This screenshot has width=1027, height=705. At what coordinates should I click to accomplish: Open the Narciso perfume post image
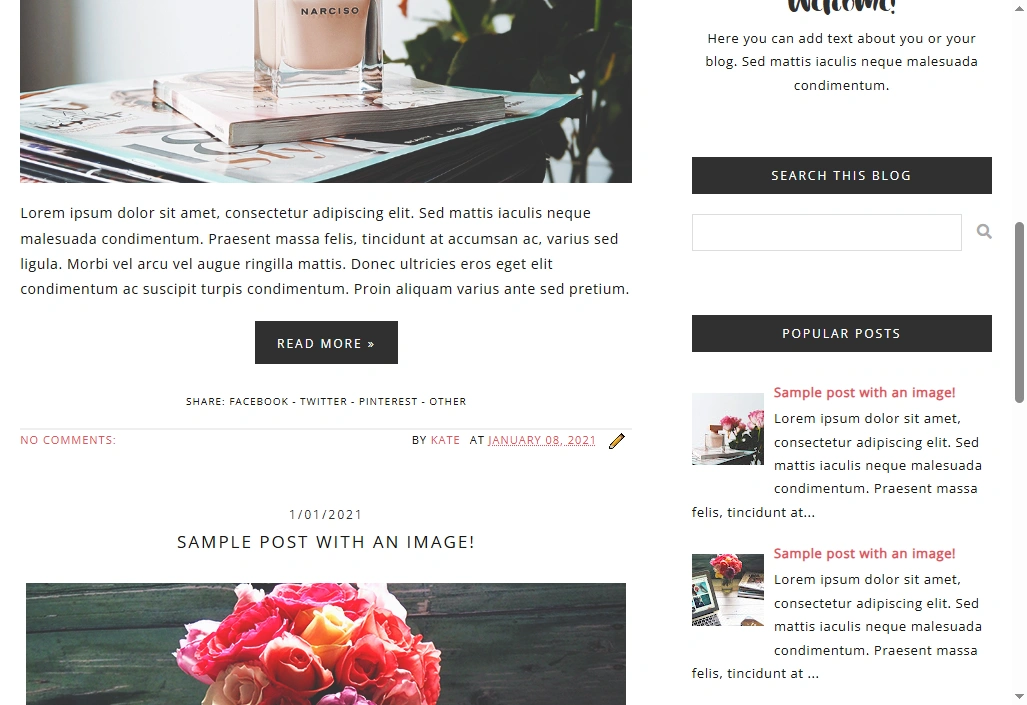click(x=326, y=91)
